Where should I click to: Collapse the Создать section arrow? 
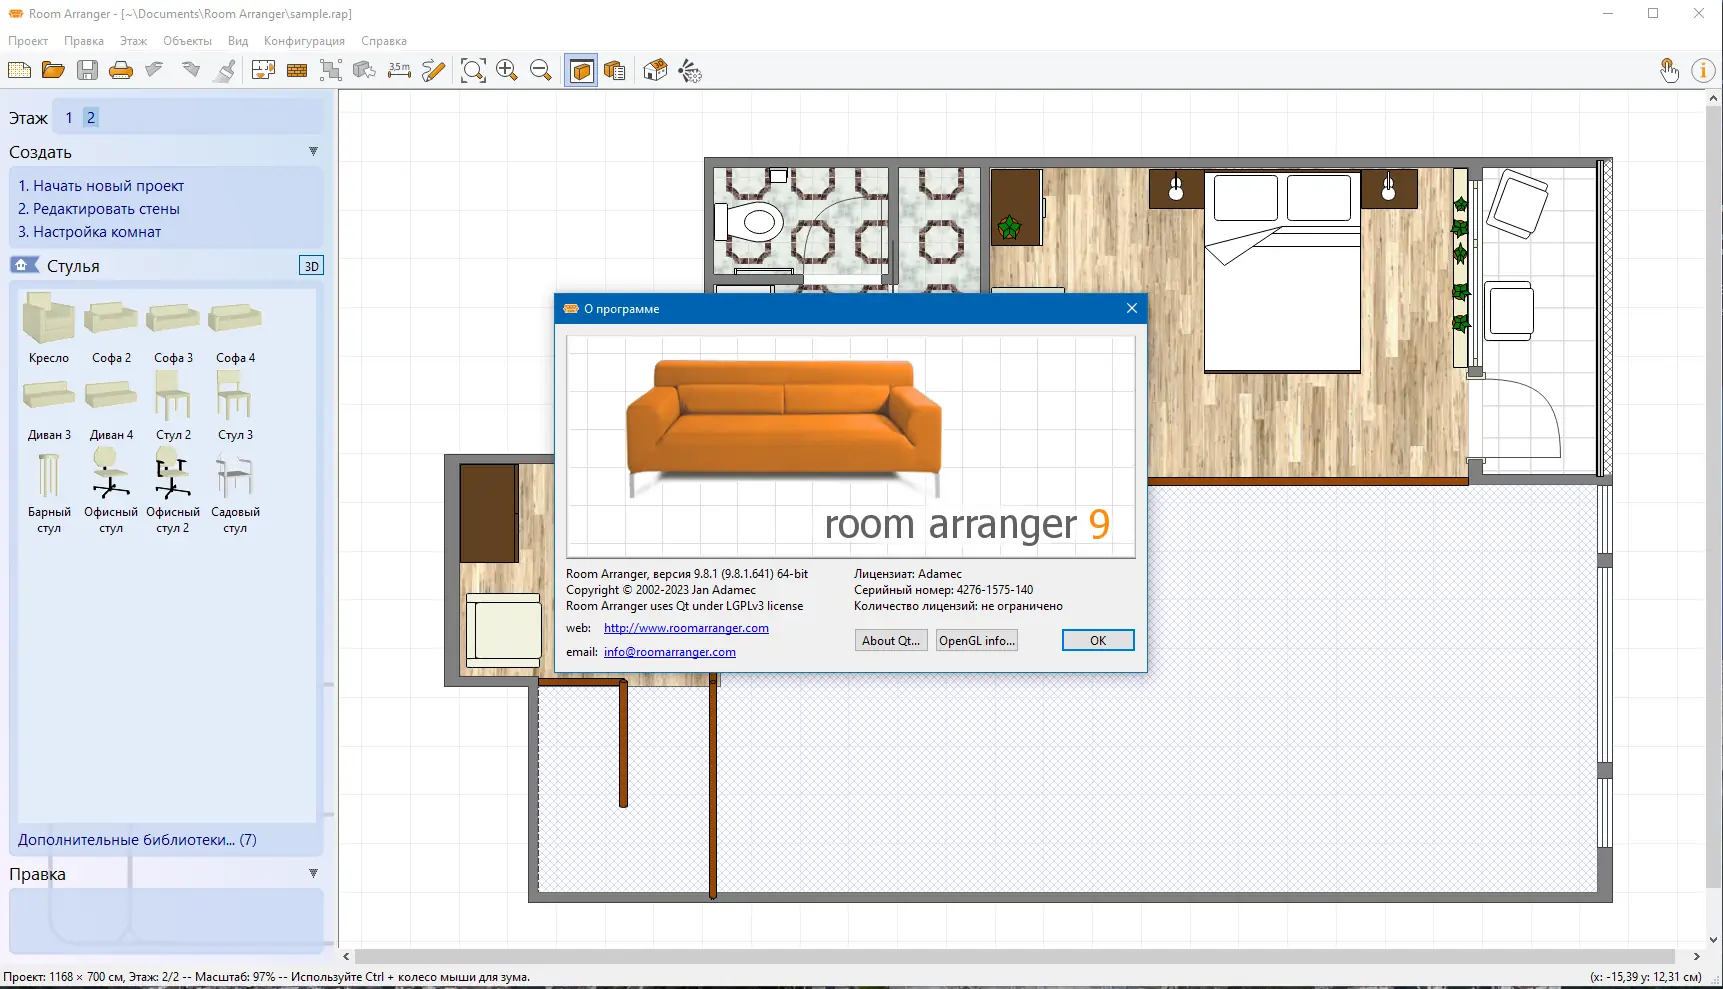[313, 152]
